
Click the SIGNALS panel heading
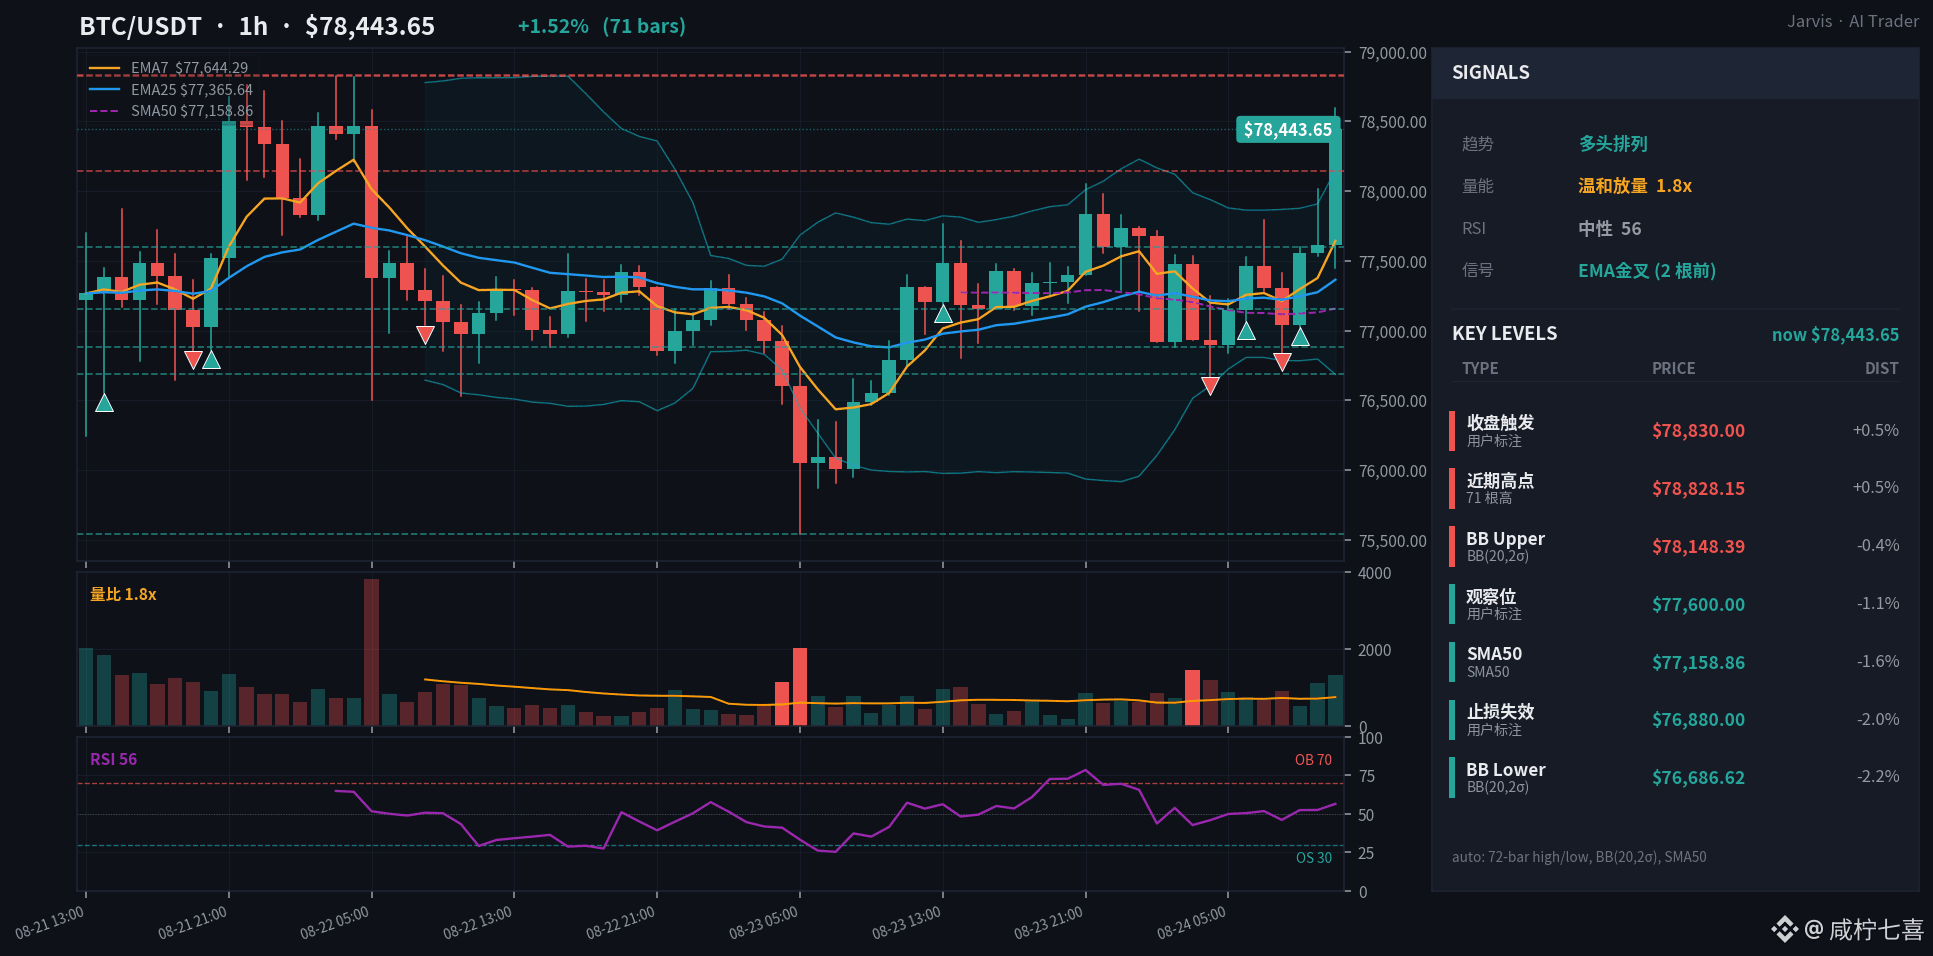[1490, 72]
